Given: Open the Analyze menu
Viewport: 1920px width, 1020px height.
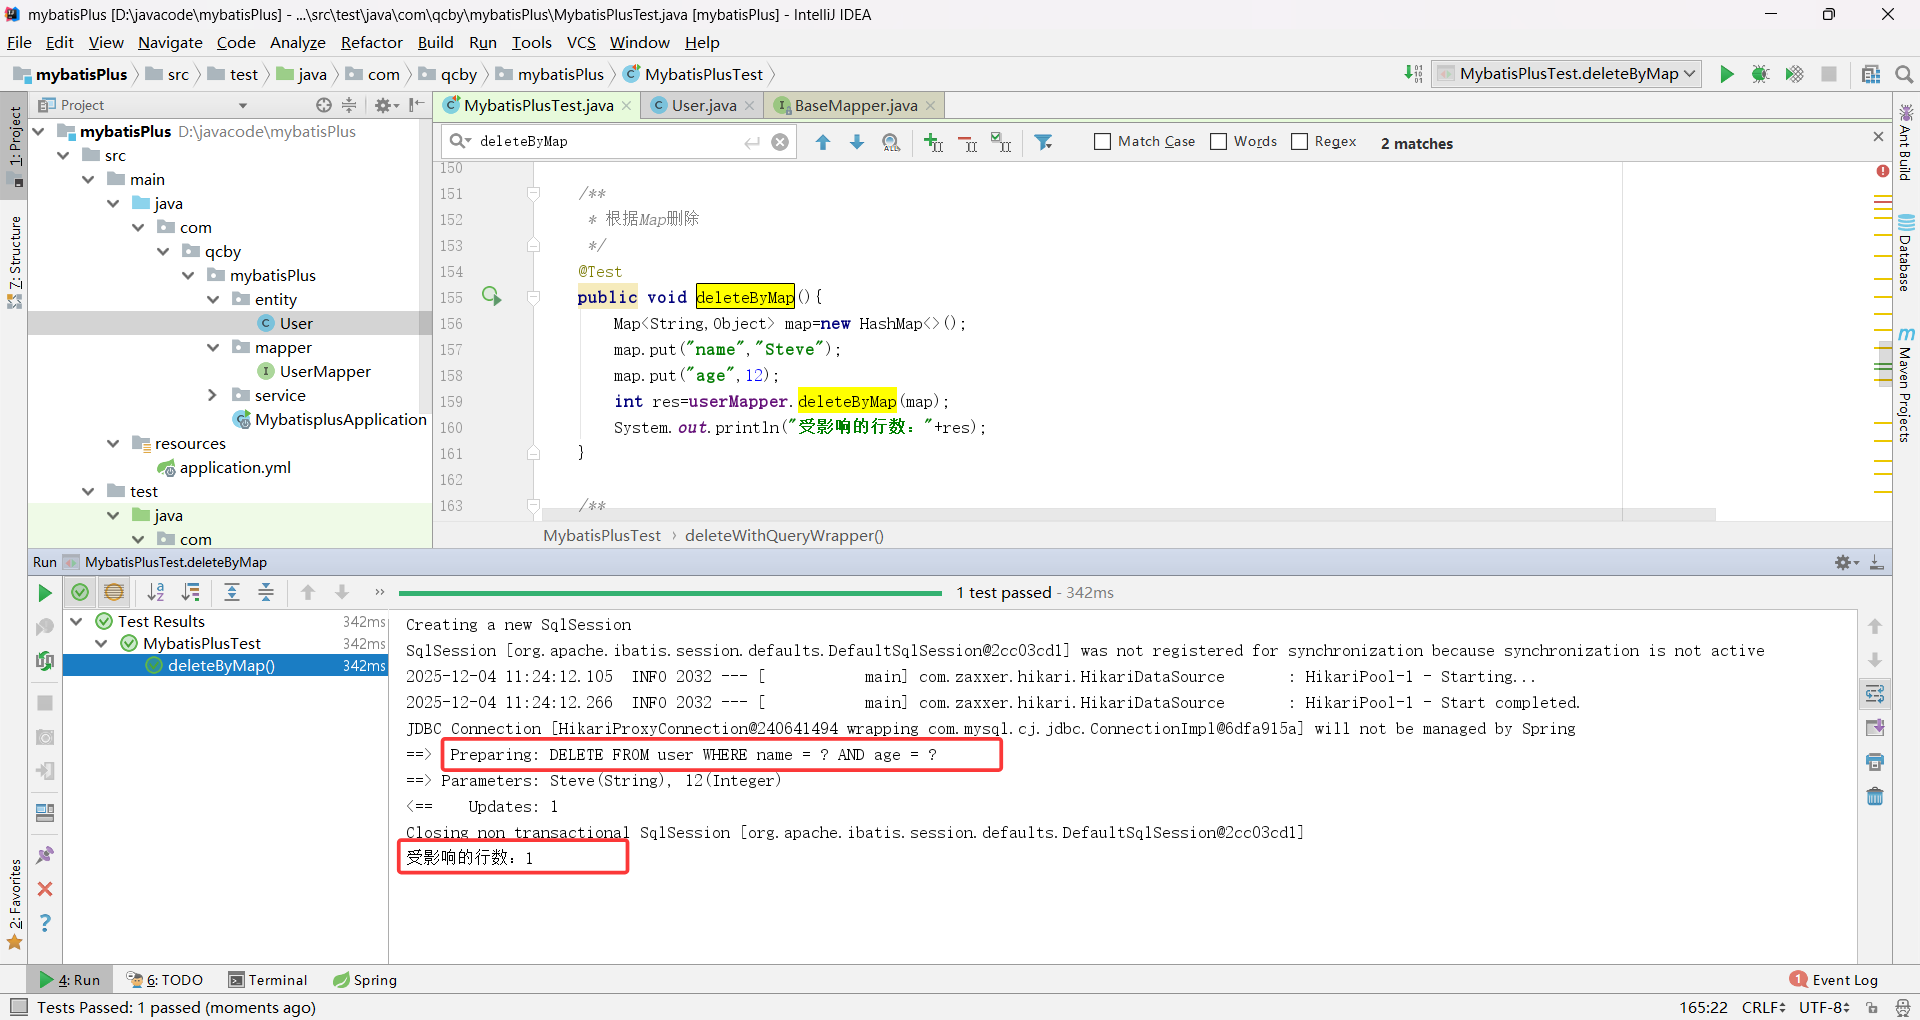Looking at the screenshot, I should [297, 42].
